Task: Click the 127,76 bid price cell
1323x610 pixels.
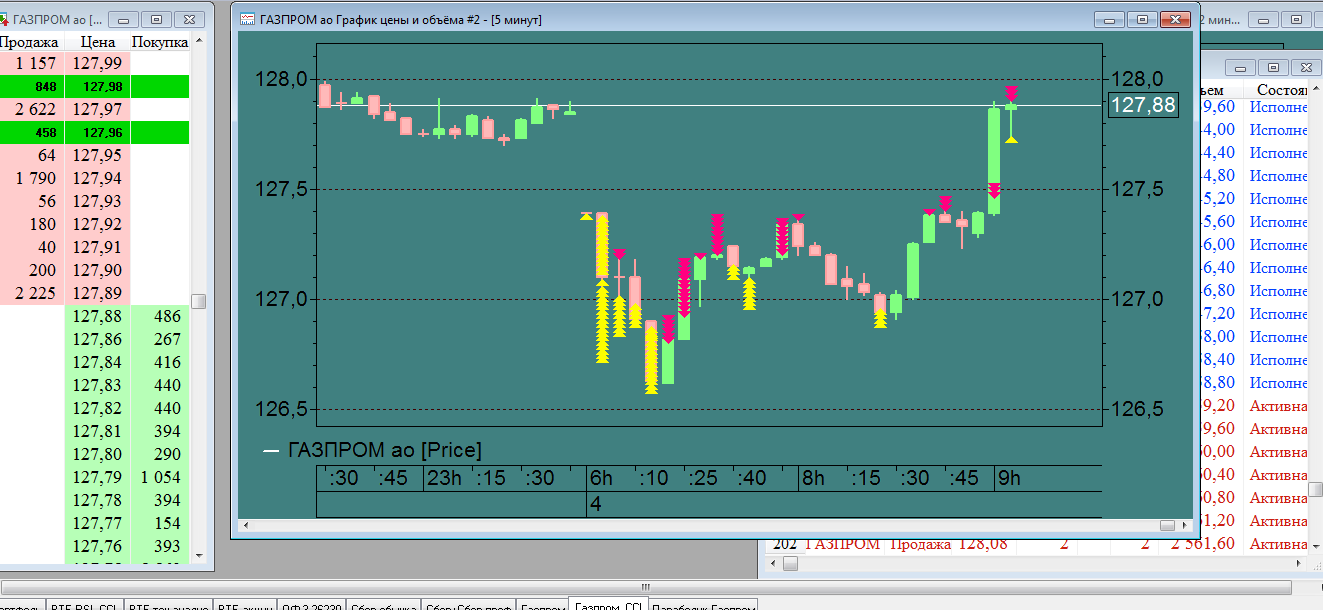Action: pyautogui.click(x=98, y=546)
